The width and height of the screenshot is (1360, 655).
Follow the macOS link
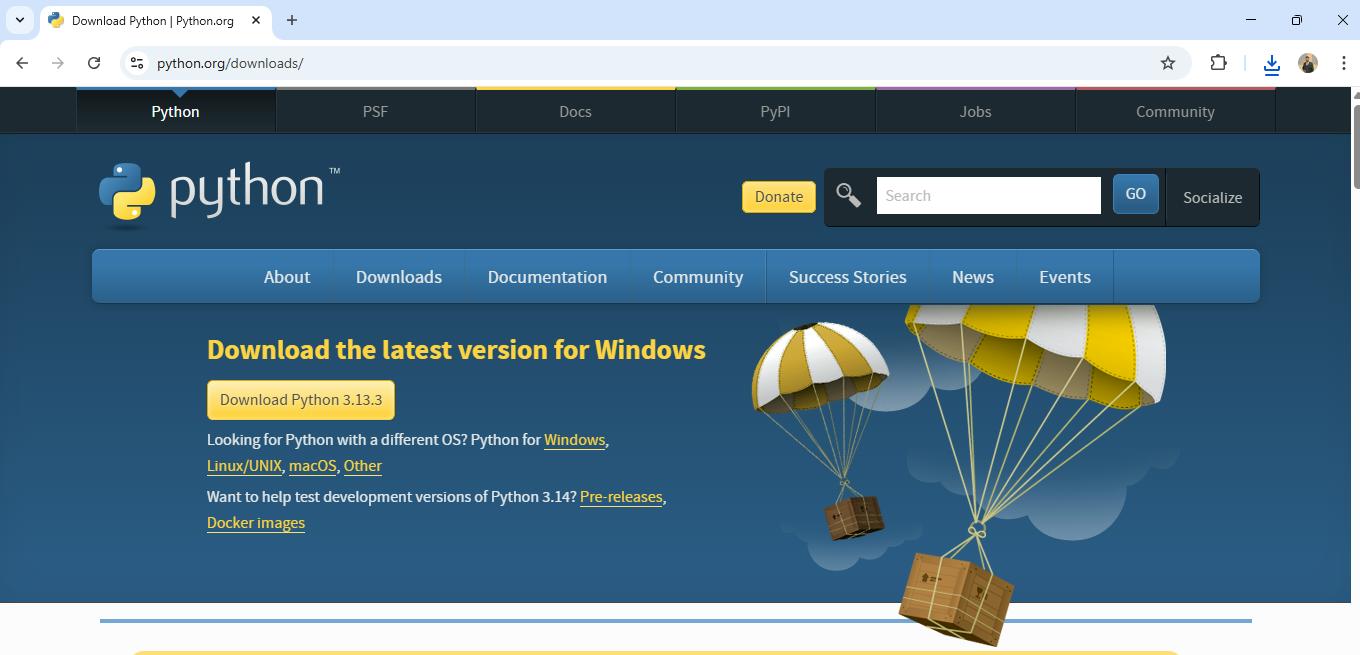click(312, 466)
